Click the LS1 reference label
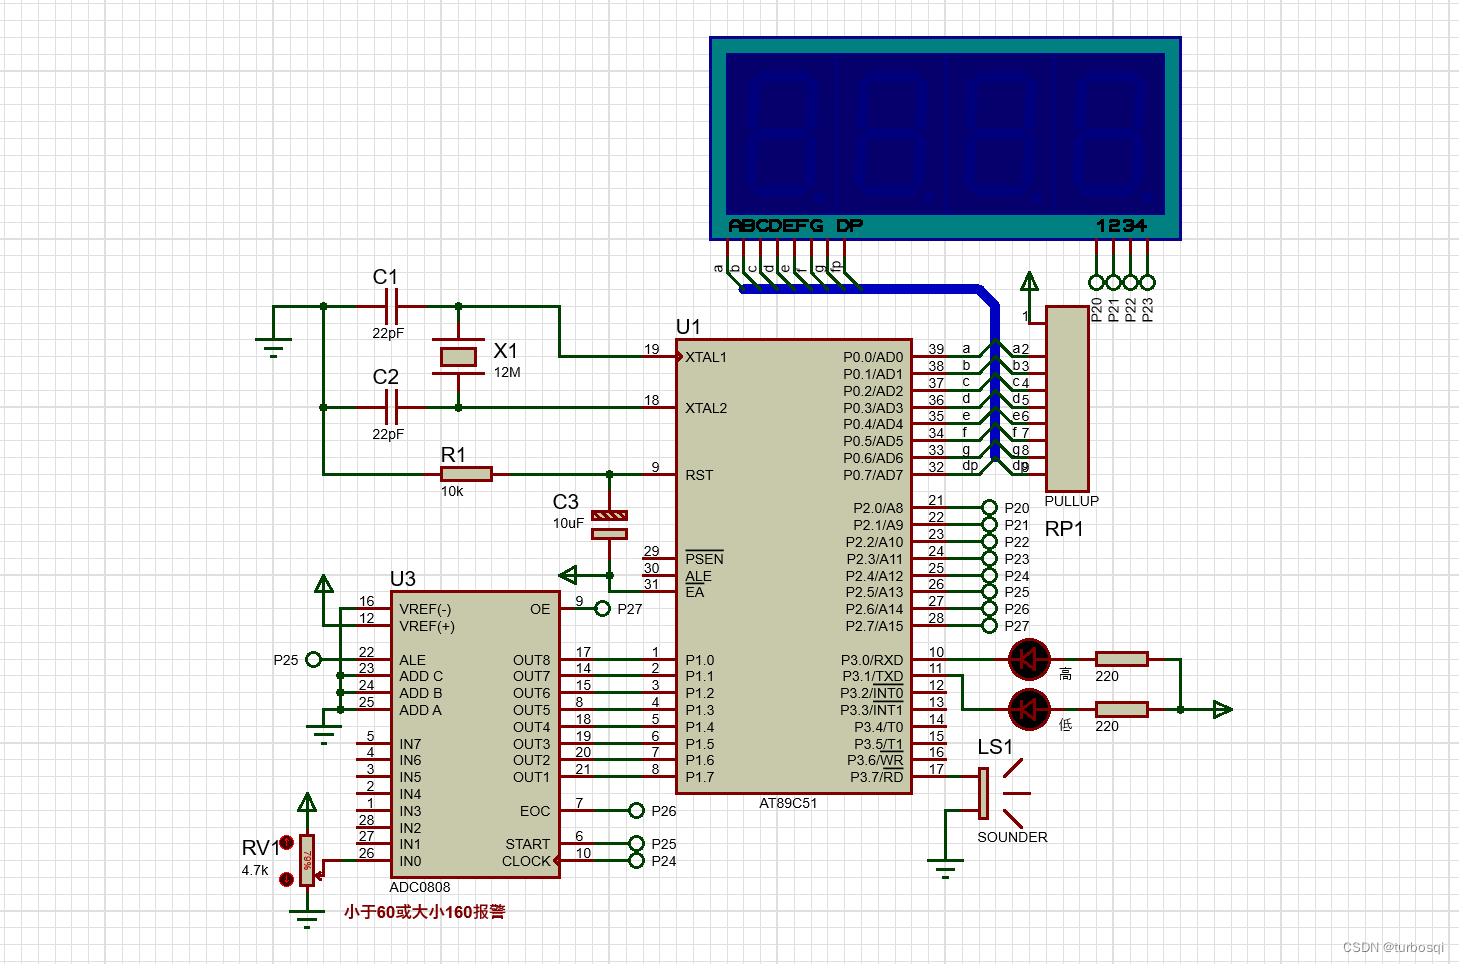Screen dimensions: 1459x964 point(995,747)
